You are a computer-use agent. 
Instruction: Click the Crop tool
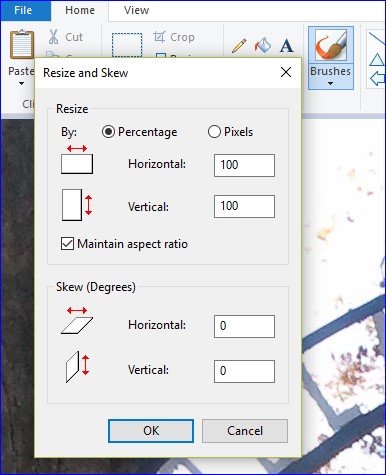(174, 37)
